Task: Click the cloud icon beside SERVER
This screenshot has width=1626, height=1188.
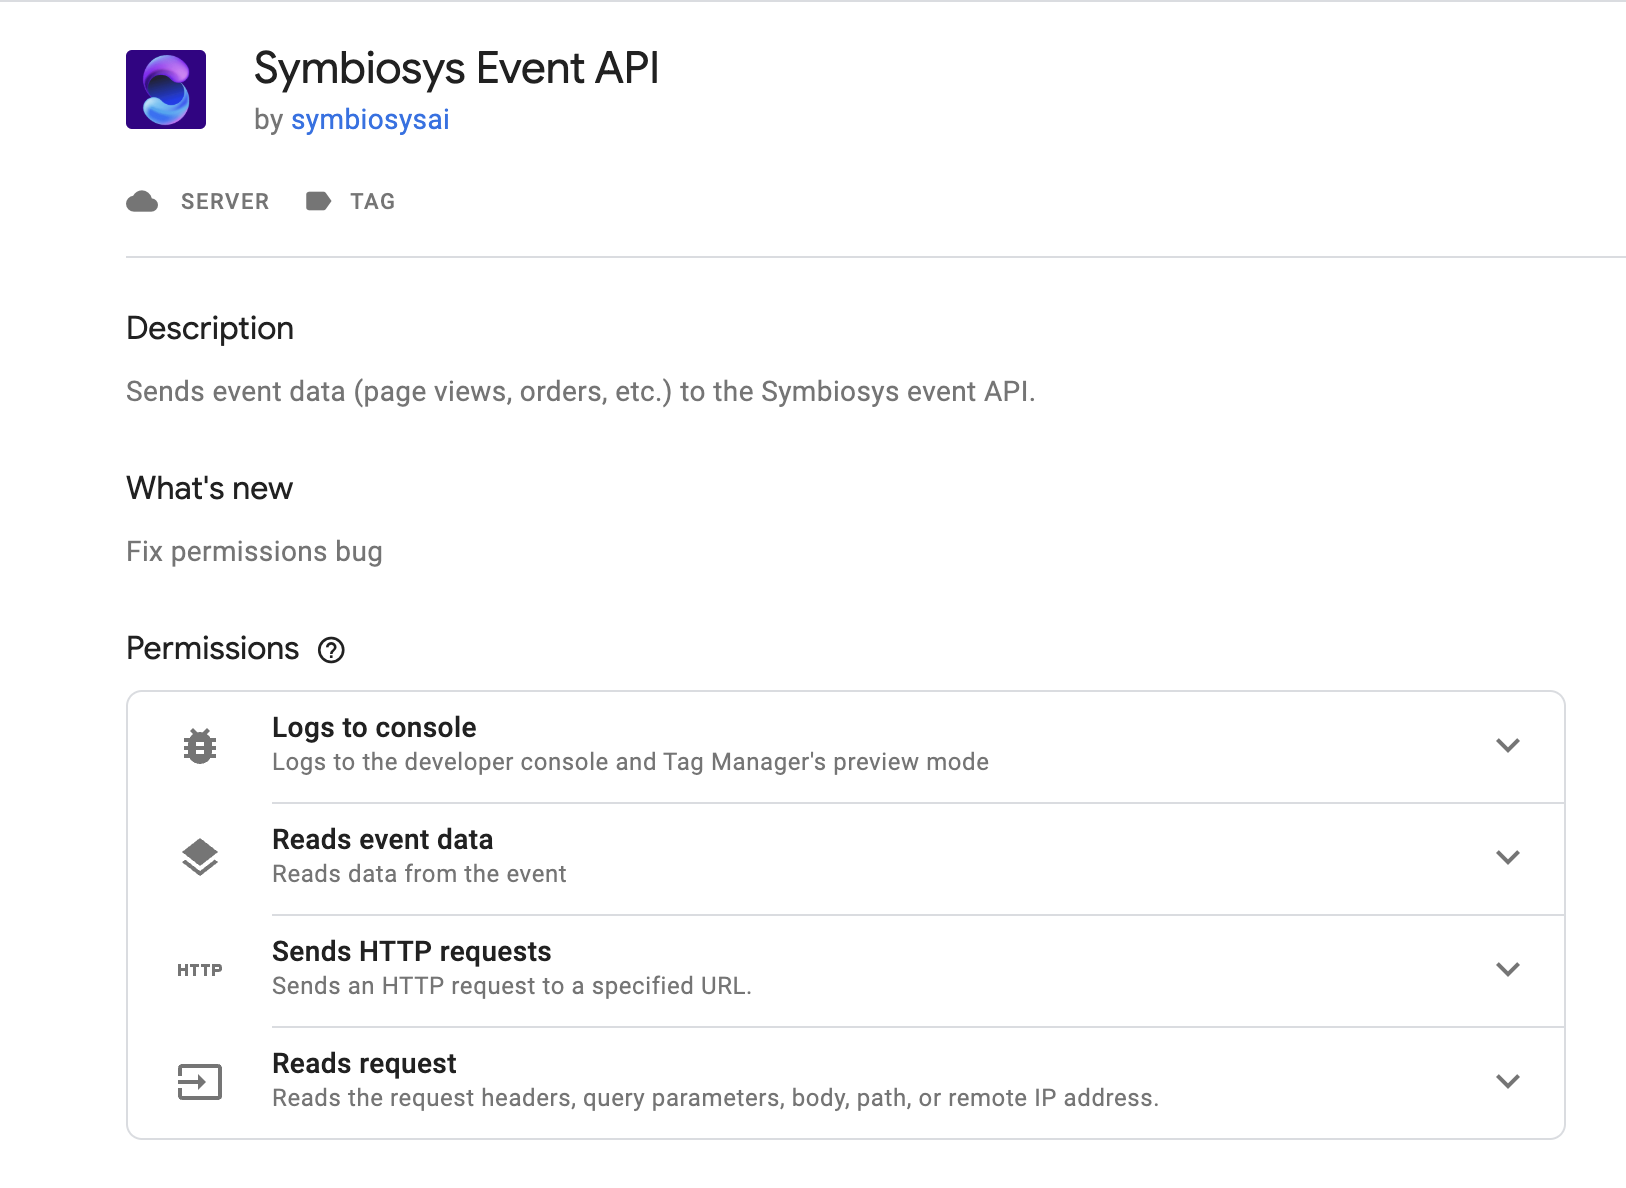Action: 142,202
